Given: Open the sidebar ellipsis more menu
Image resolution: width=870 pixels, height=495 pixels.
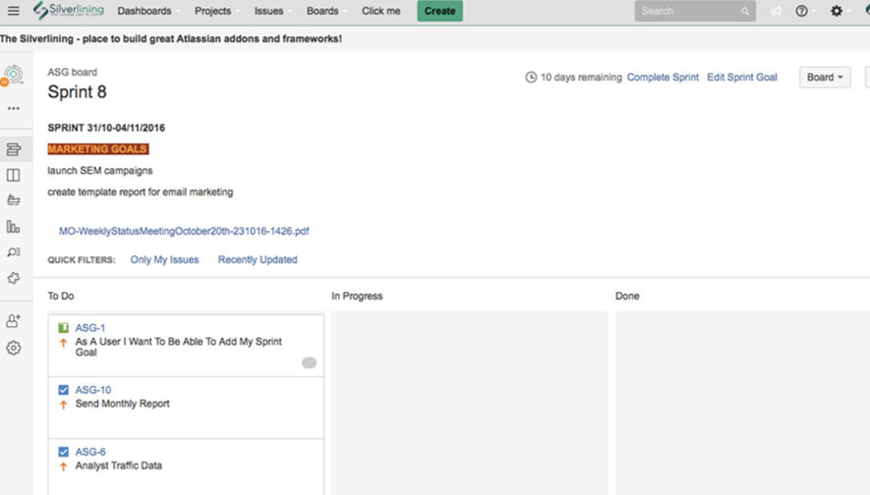Looking at the screenshot, I should (13, 108).
